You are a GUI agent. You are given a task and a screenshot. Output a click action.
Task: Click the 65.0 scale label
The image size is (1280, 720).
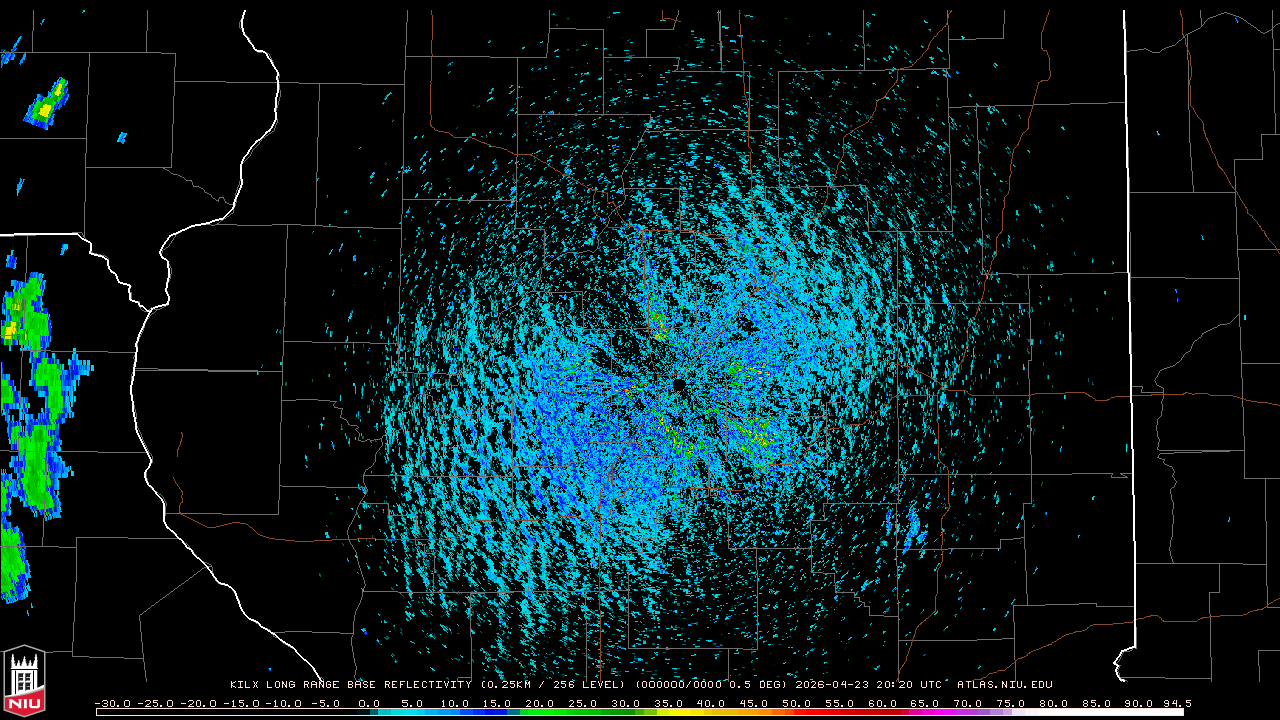(926, 703)
